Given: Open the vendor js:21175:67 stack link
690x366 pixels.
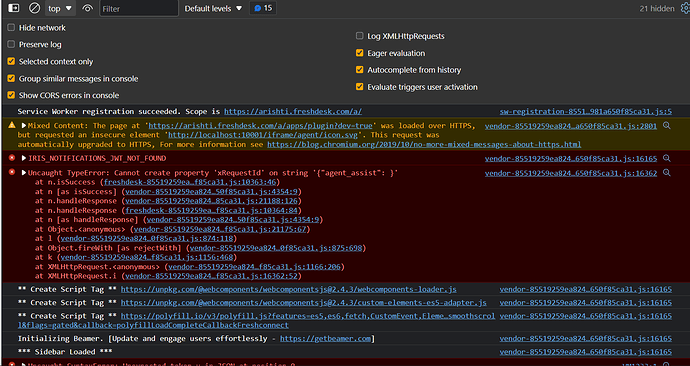Looking at the screenshot, I should [x=220, y=229].
